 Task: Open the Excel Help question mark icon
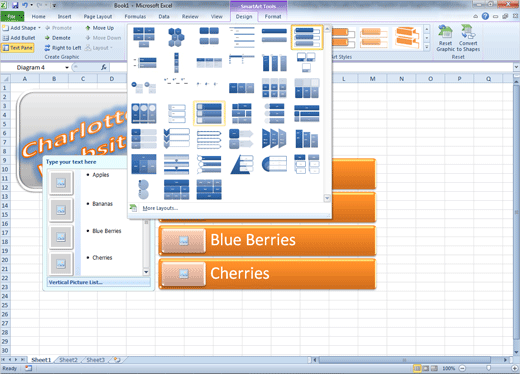485,16
